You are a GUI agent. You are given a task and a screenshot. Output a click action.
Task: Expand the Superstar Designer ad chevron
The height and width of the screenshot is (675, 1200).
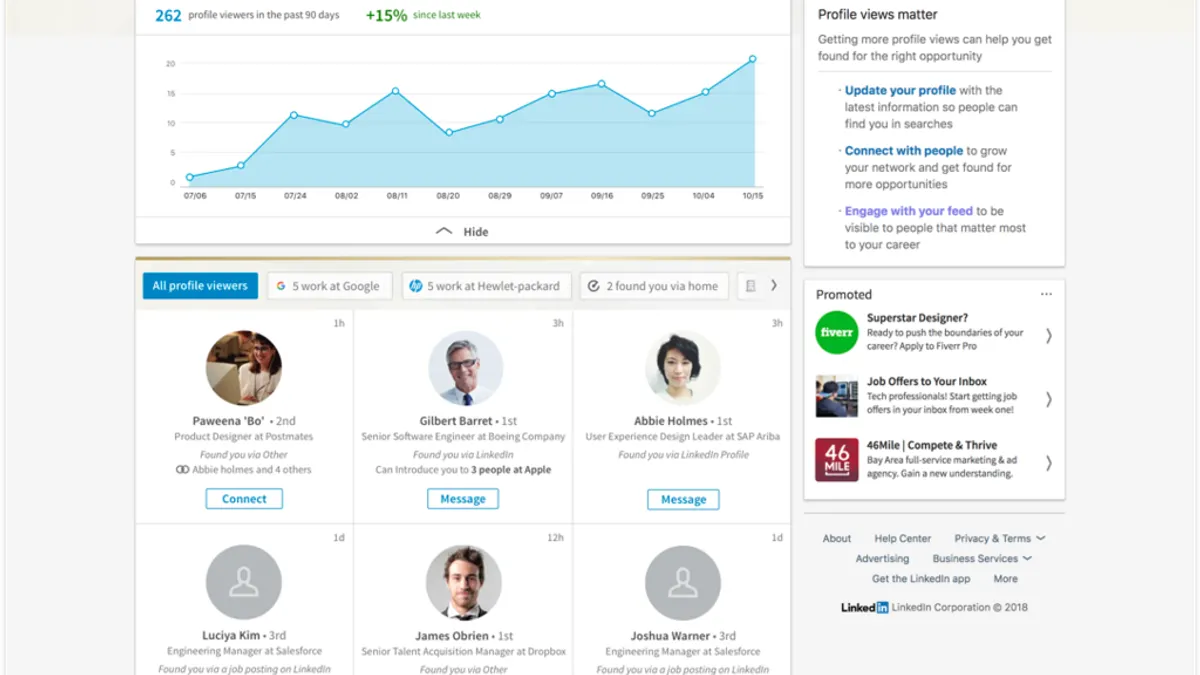pos(1048,336)
